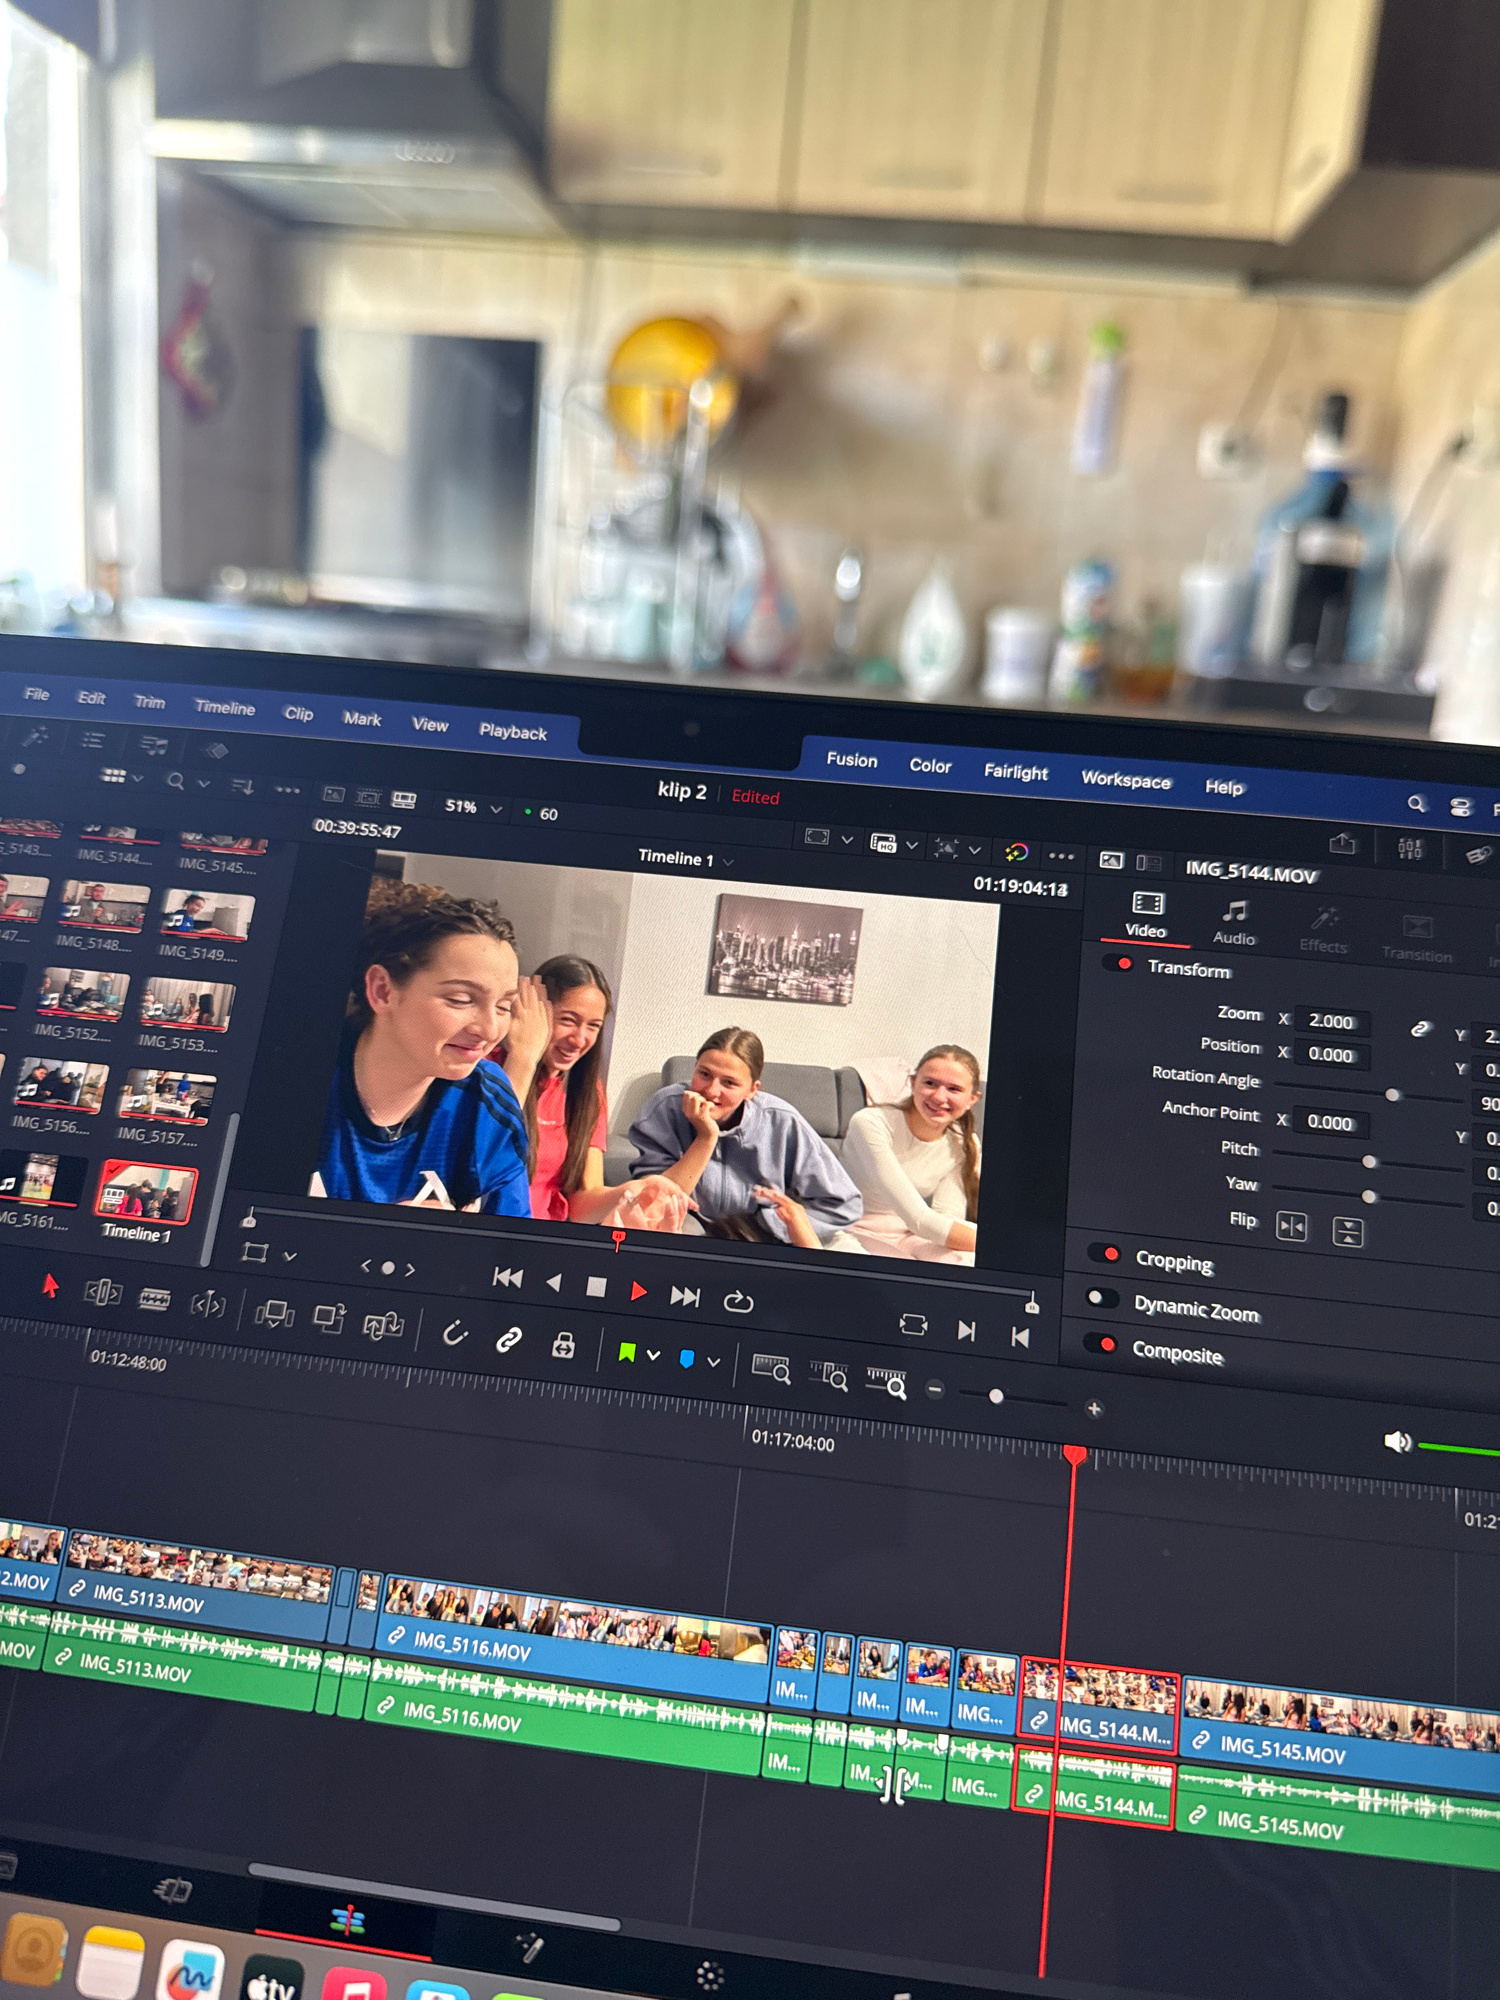Disable the Transform section toggle
Image resolution: width=1500 pixels, height=2000 pixels.
pos(1124,964)
